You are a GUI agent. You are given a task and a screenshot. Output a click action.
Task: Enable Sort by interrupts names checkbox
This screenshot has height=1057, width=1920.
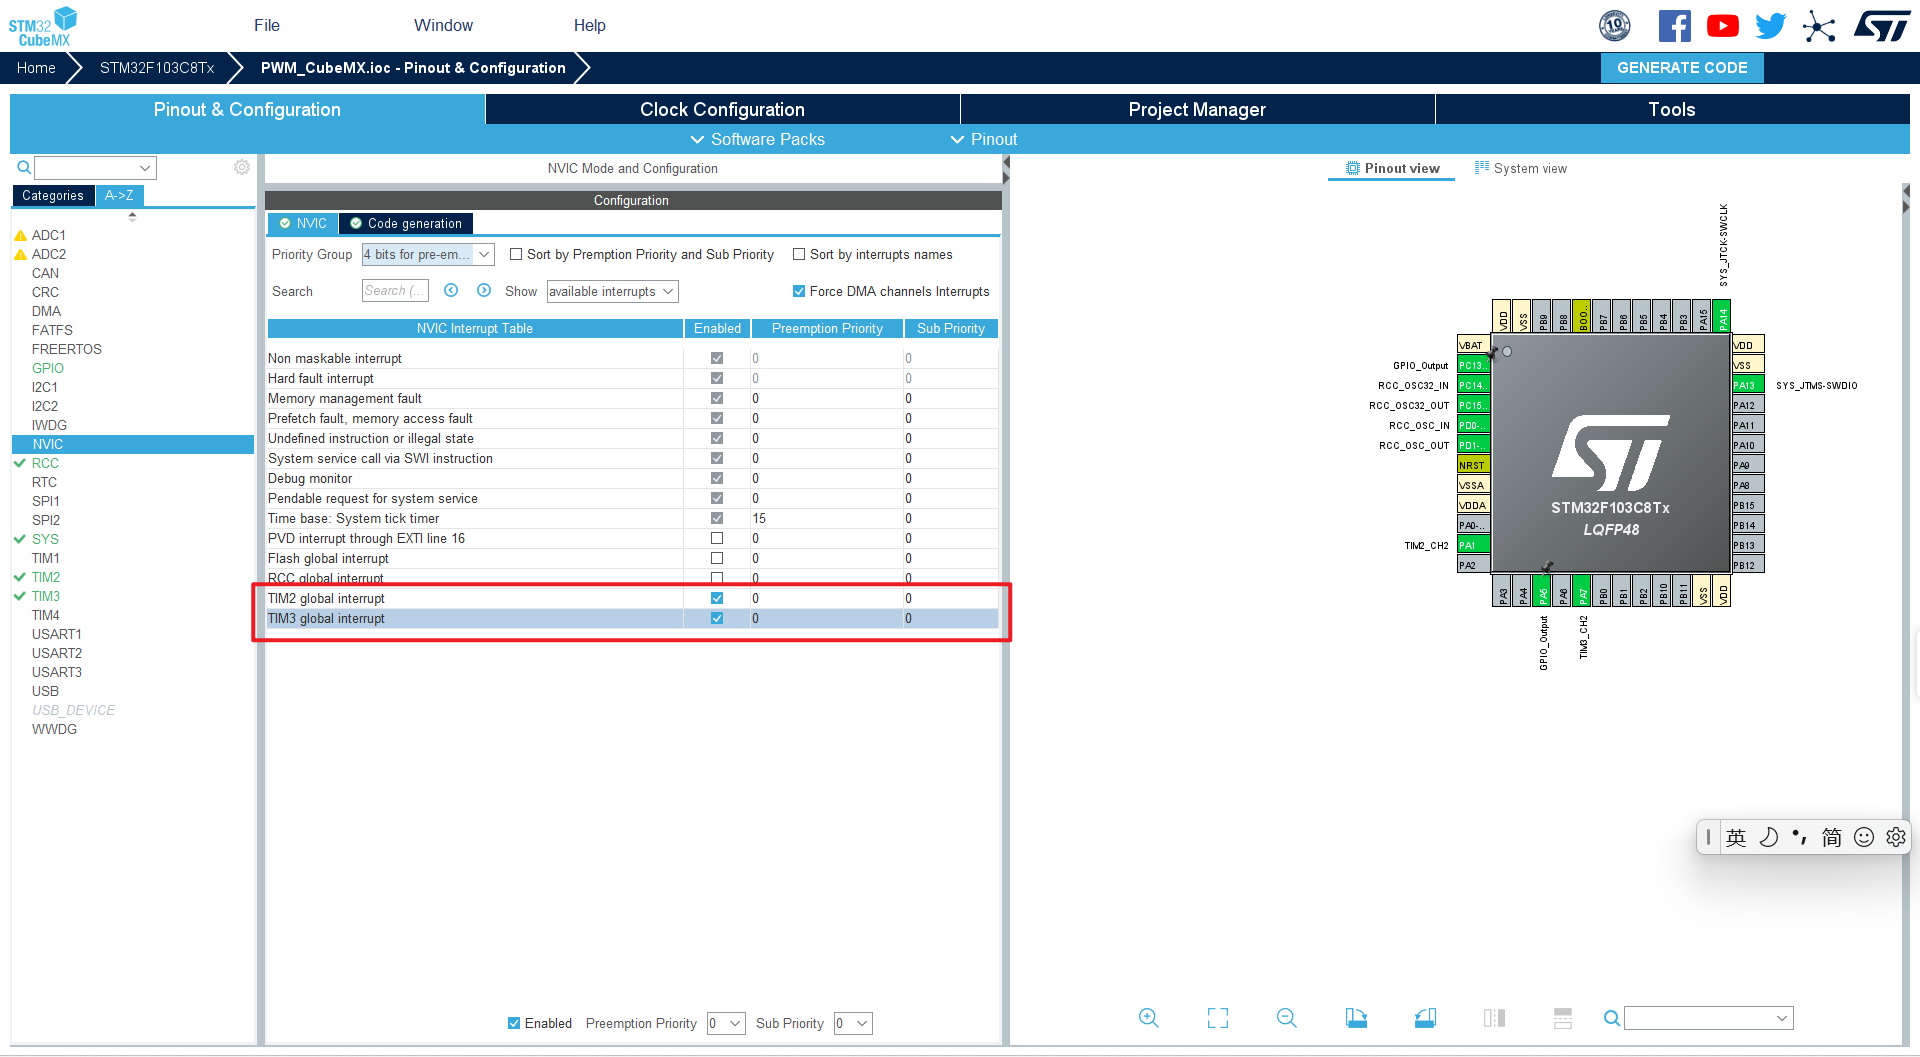(x=799, y=254)
